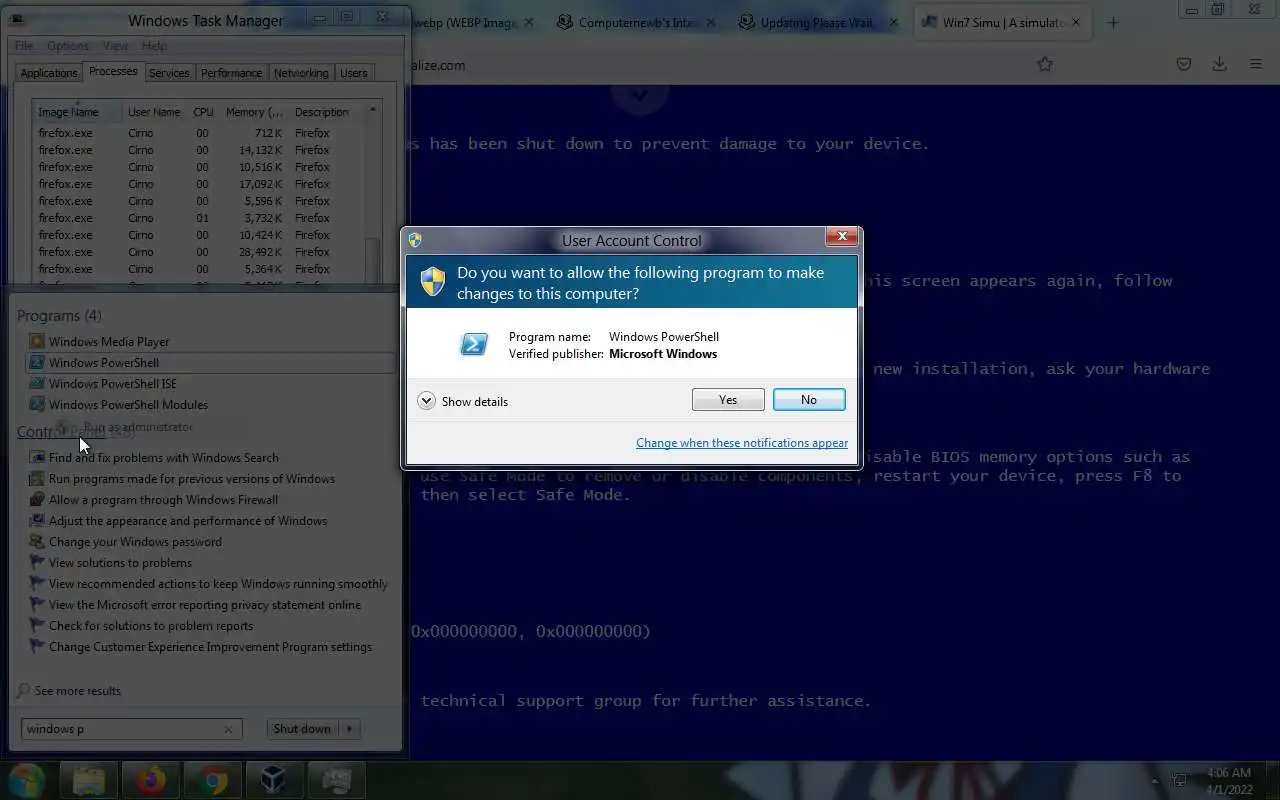Show hidden system tray icons arrow
The image size is (1280, 800).
pyautogui.click(x=1156, y=780)
